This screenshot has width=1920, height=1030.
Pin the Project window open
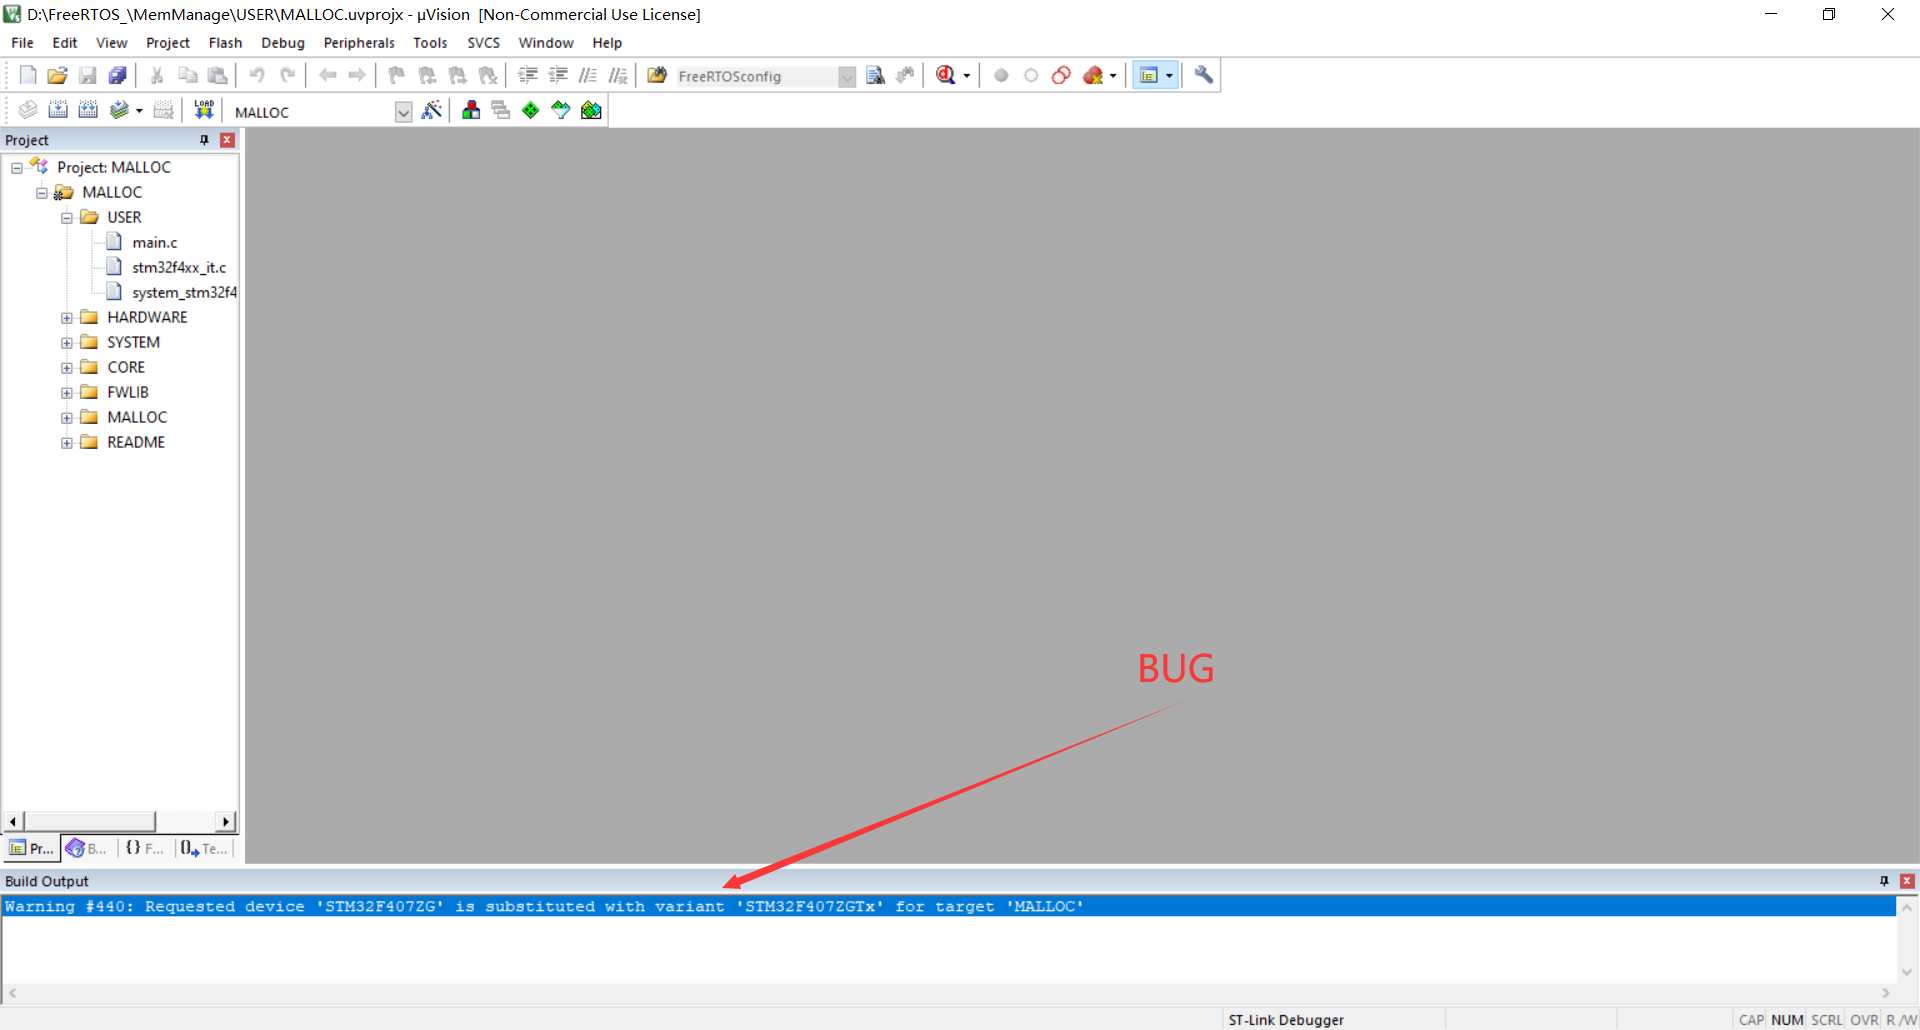click(x=204, y=140)
